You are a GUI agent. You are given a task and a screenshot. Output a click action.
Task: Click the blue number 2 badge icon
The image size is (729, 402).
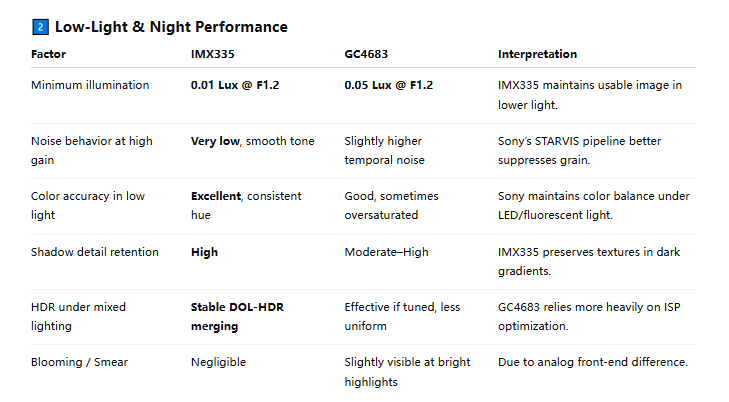pos(40,27)
